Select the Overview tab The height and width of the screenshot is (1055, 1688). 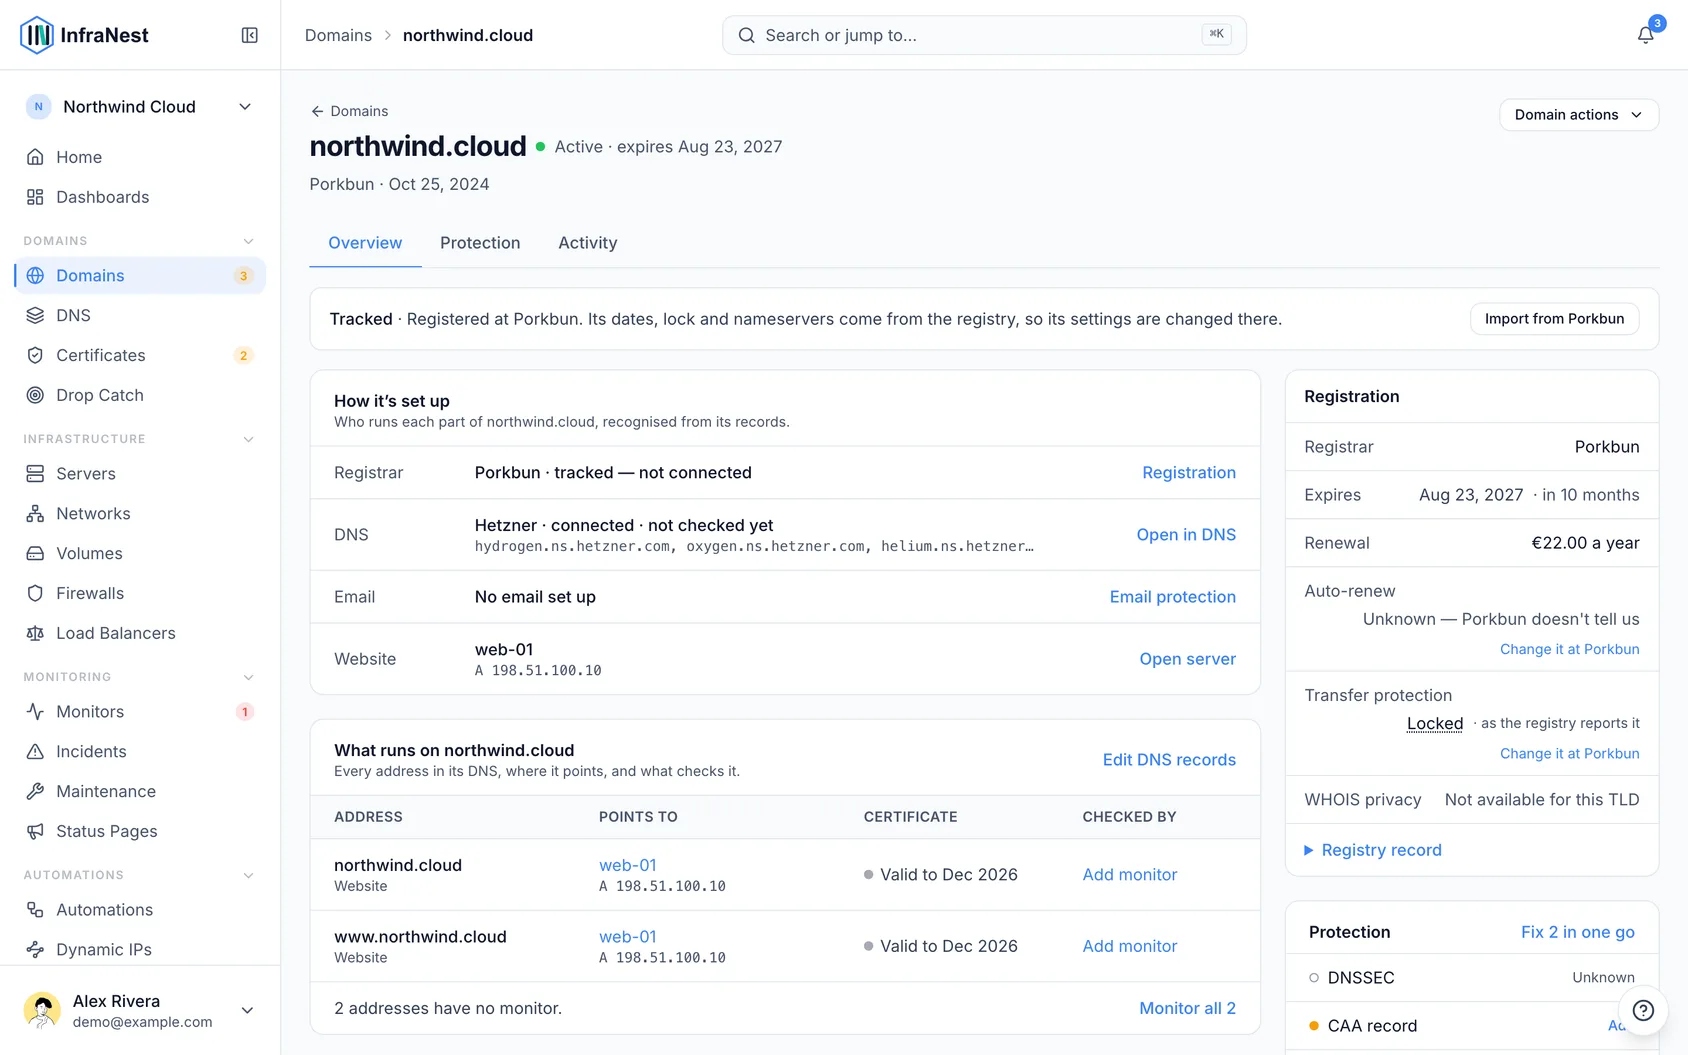pos(365,243)
